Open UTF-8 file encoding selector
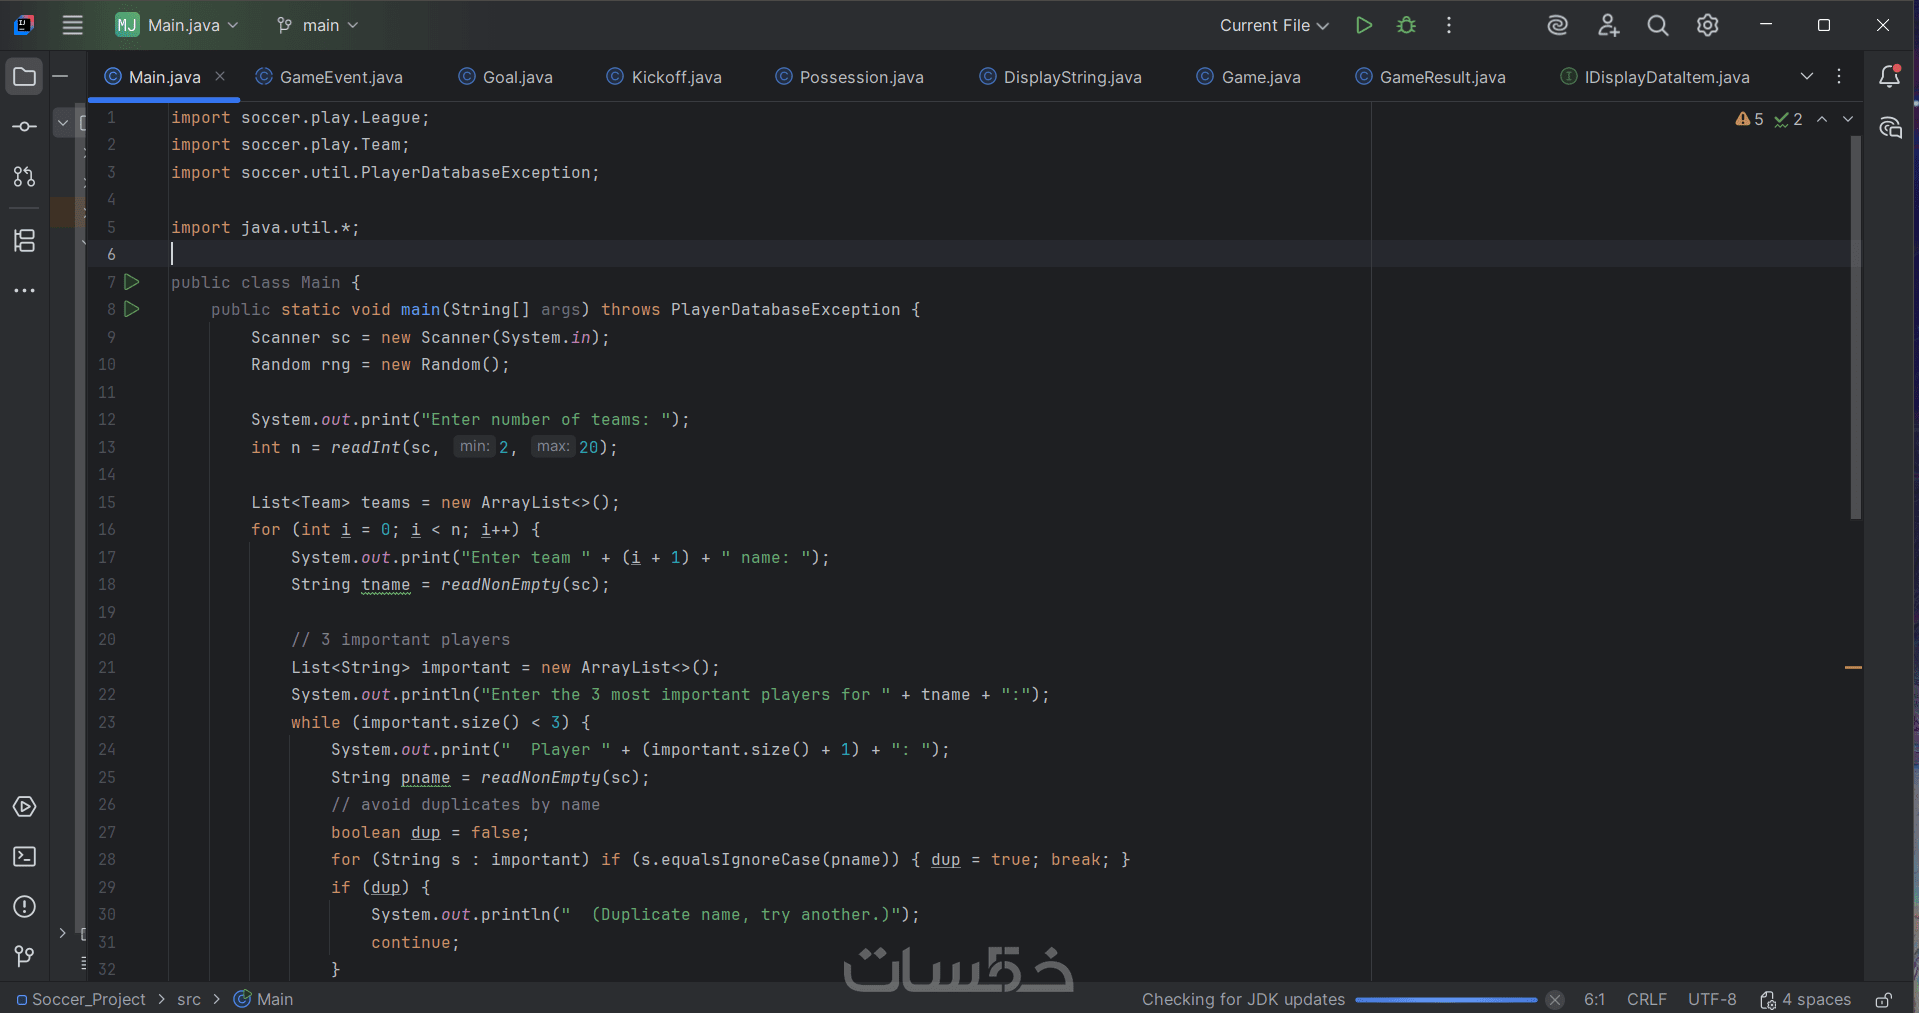This screenshot has width=1919, height=1013. (x=1712, y=1000)
